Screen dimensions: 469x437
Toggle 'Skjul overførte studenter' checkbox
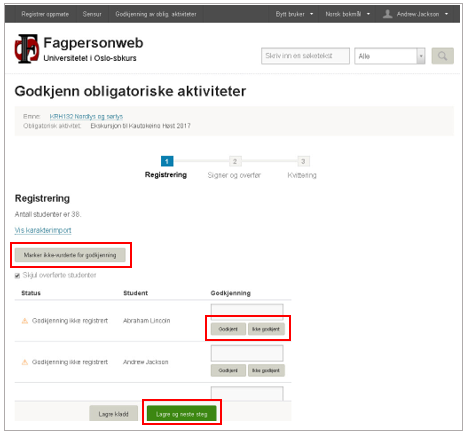pyautogui.click(x=17, y=276)
